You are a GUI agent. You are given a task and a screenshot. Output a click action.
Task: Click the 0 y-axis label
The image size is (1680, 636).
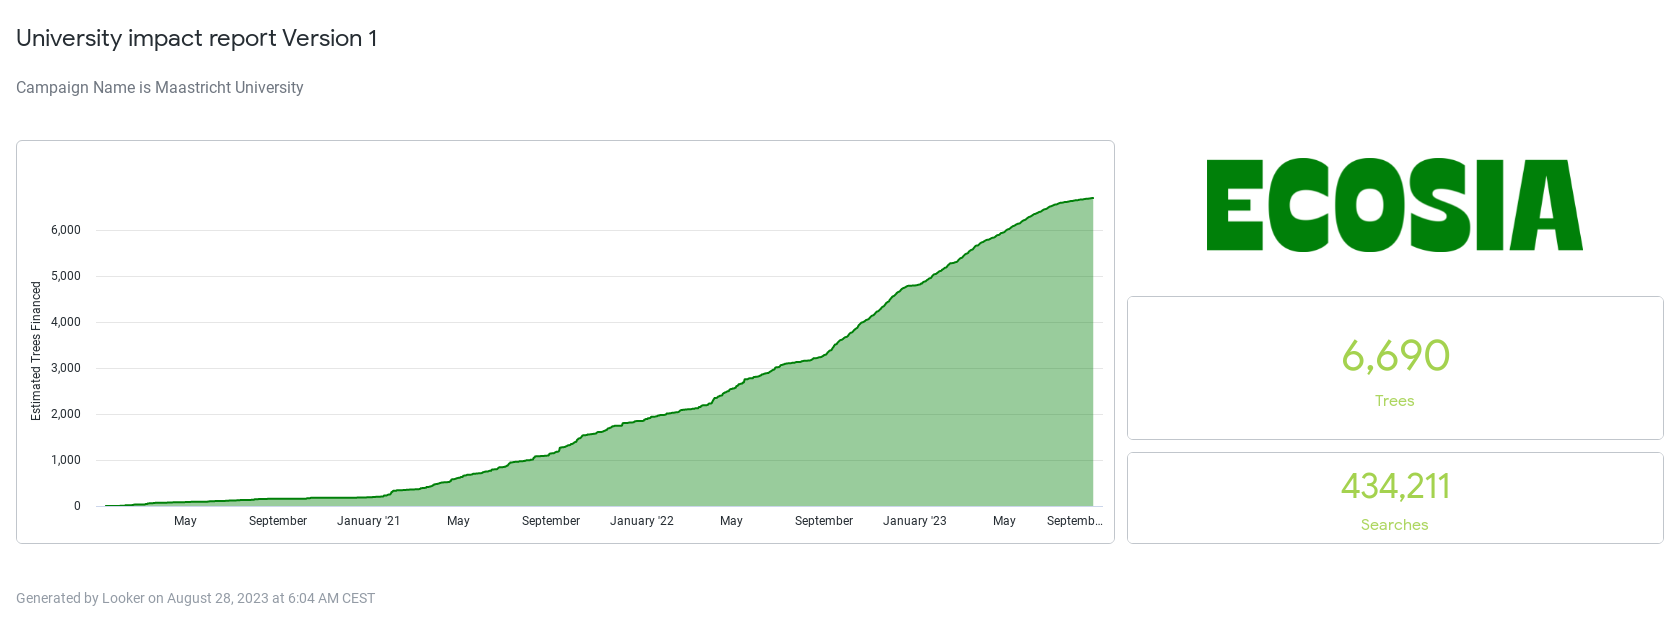pos(77,506)
